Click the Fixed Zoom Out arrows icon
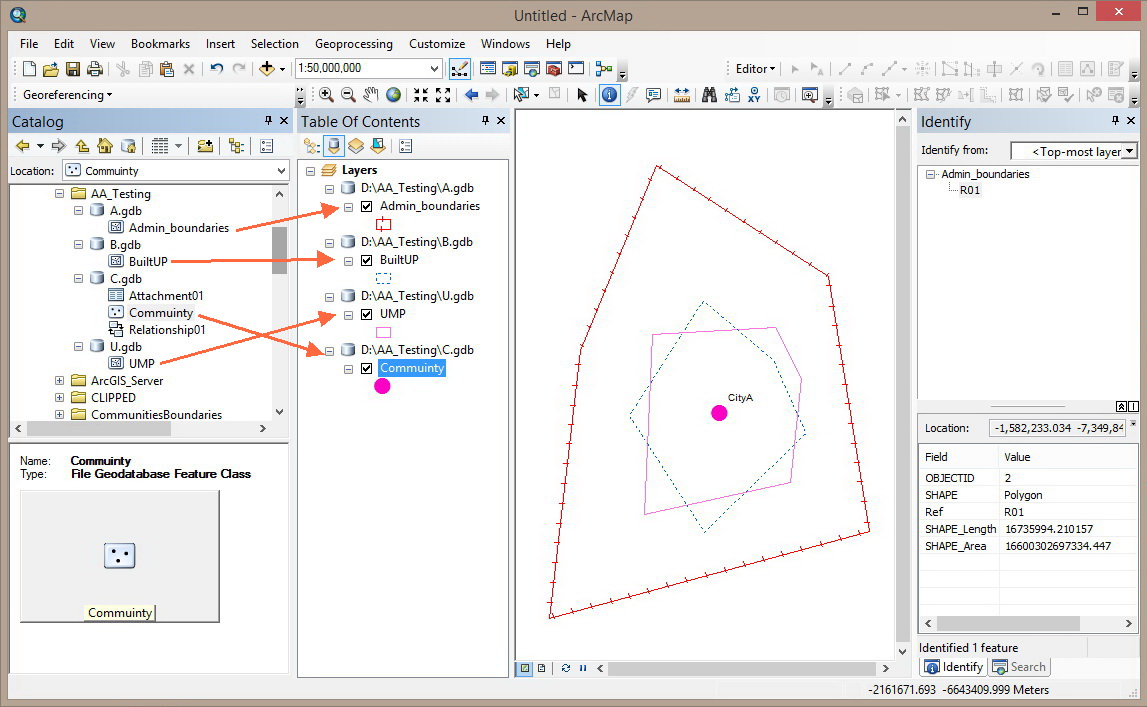Viewport: 1147px width, 707px height. 443,95
